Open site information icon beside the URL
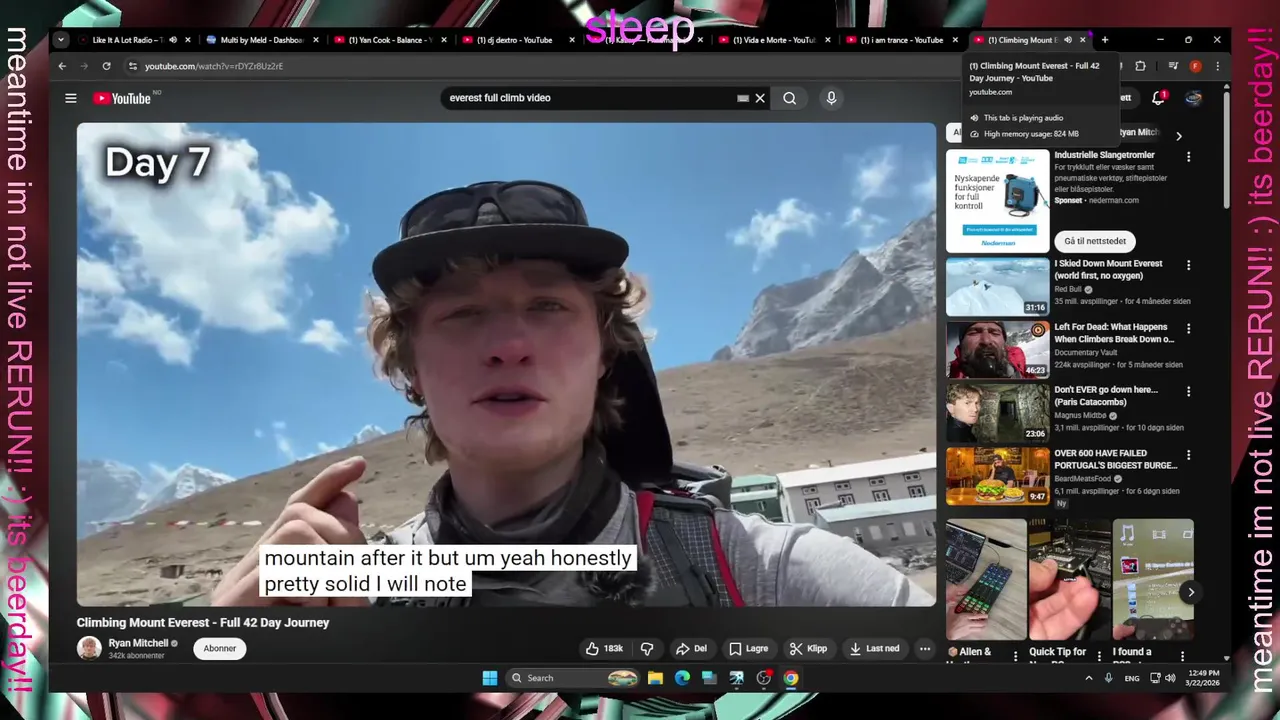1280x720 pixels. pyautogui.click(x=132, y=66)
